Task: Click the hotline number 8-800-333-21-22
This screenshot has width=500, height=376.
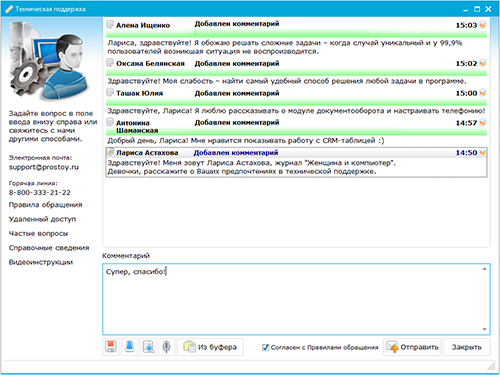Action: point(40,192)
